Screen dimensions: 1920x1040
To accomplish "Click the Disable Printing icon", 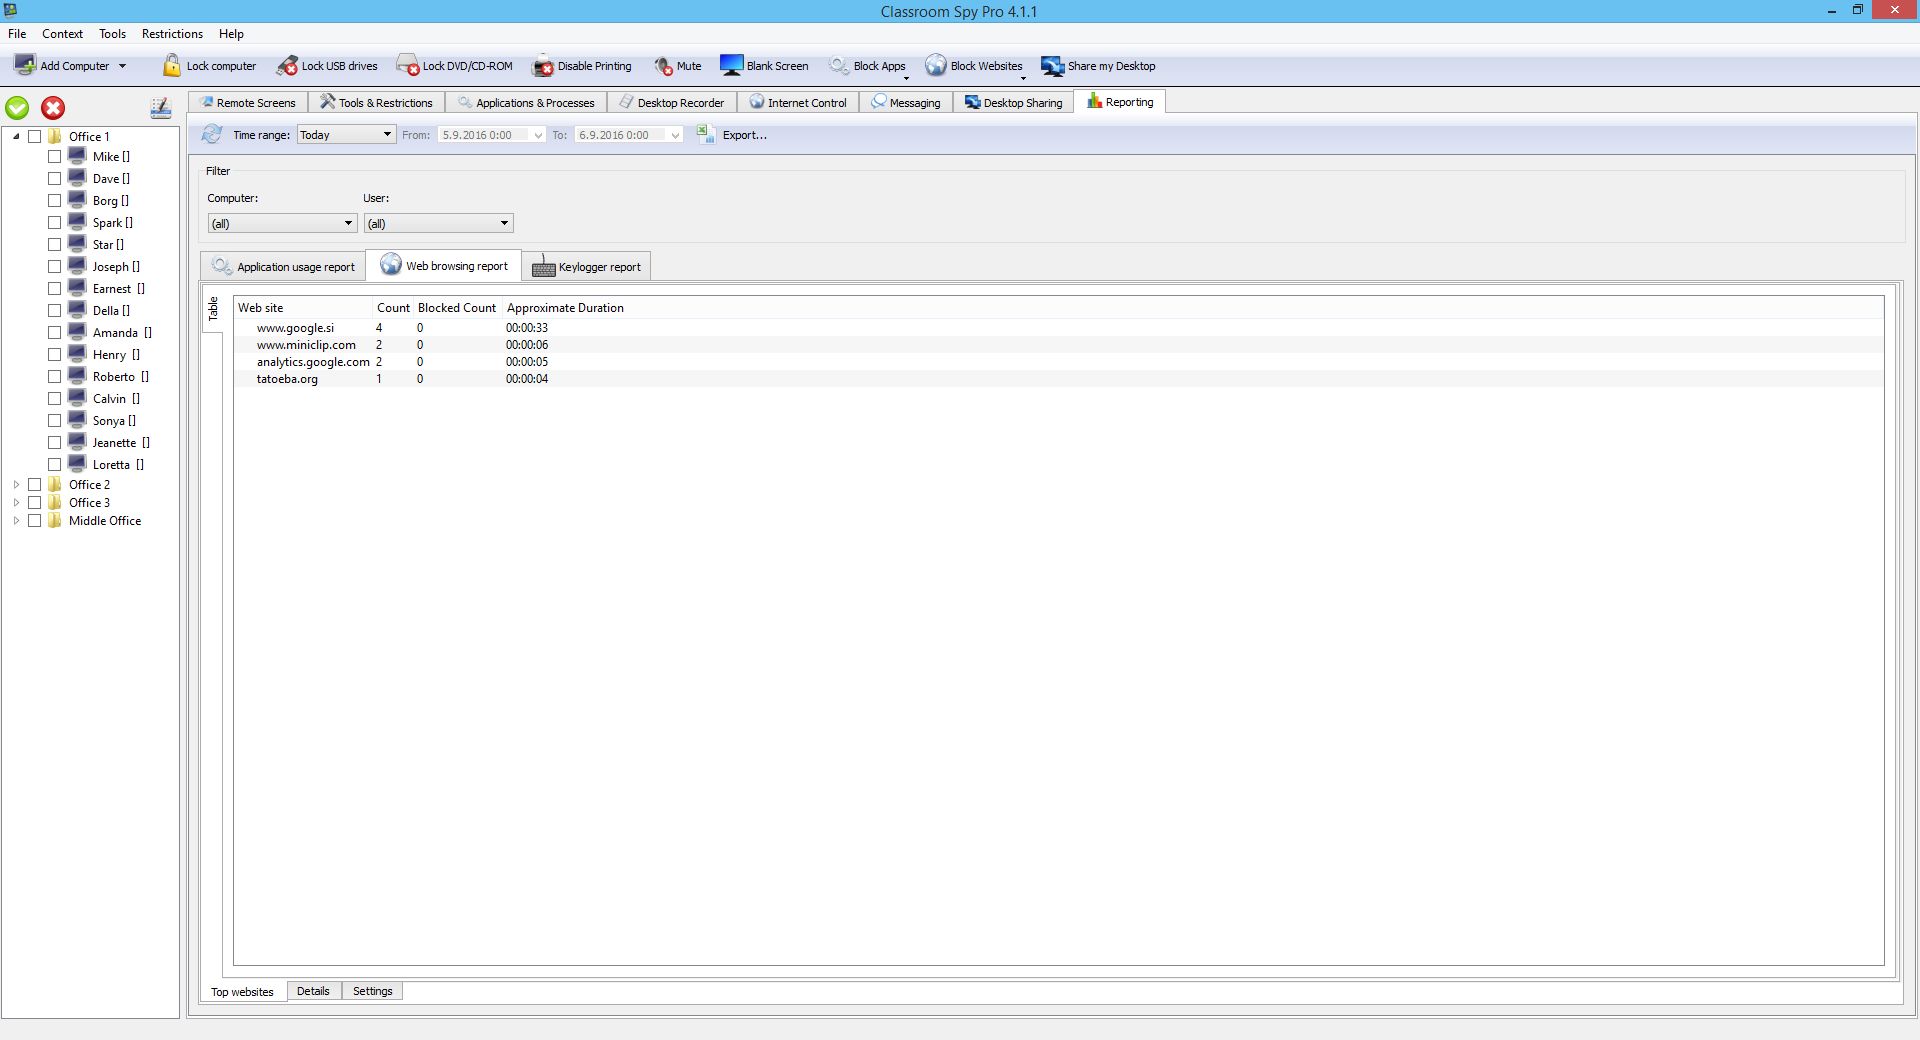I will [x=542, y=66].
